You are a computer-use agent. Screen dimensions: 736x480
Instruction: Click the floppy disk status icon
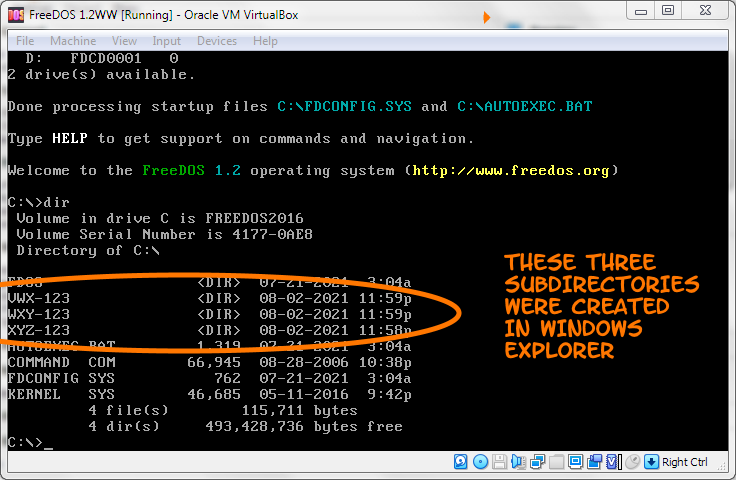click(499, 462)
